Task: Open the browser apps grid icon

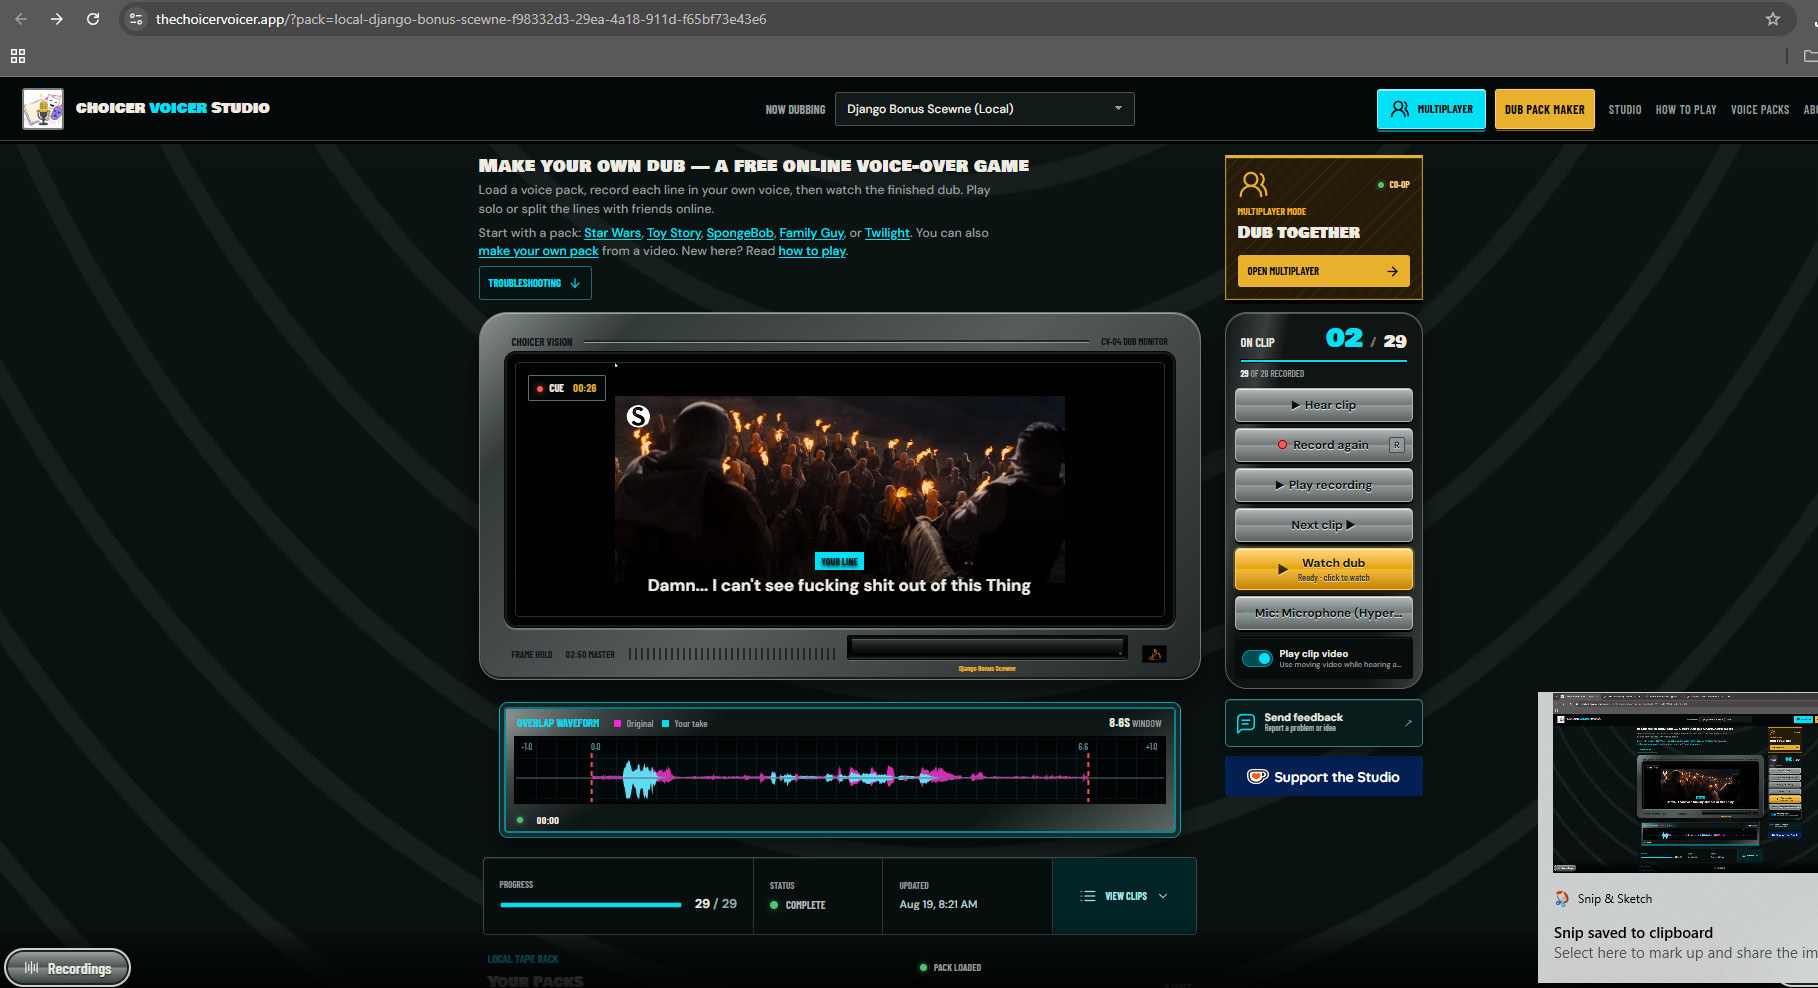Action: click(18, 56)
